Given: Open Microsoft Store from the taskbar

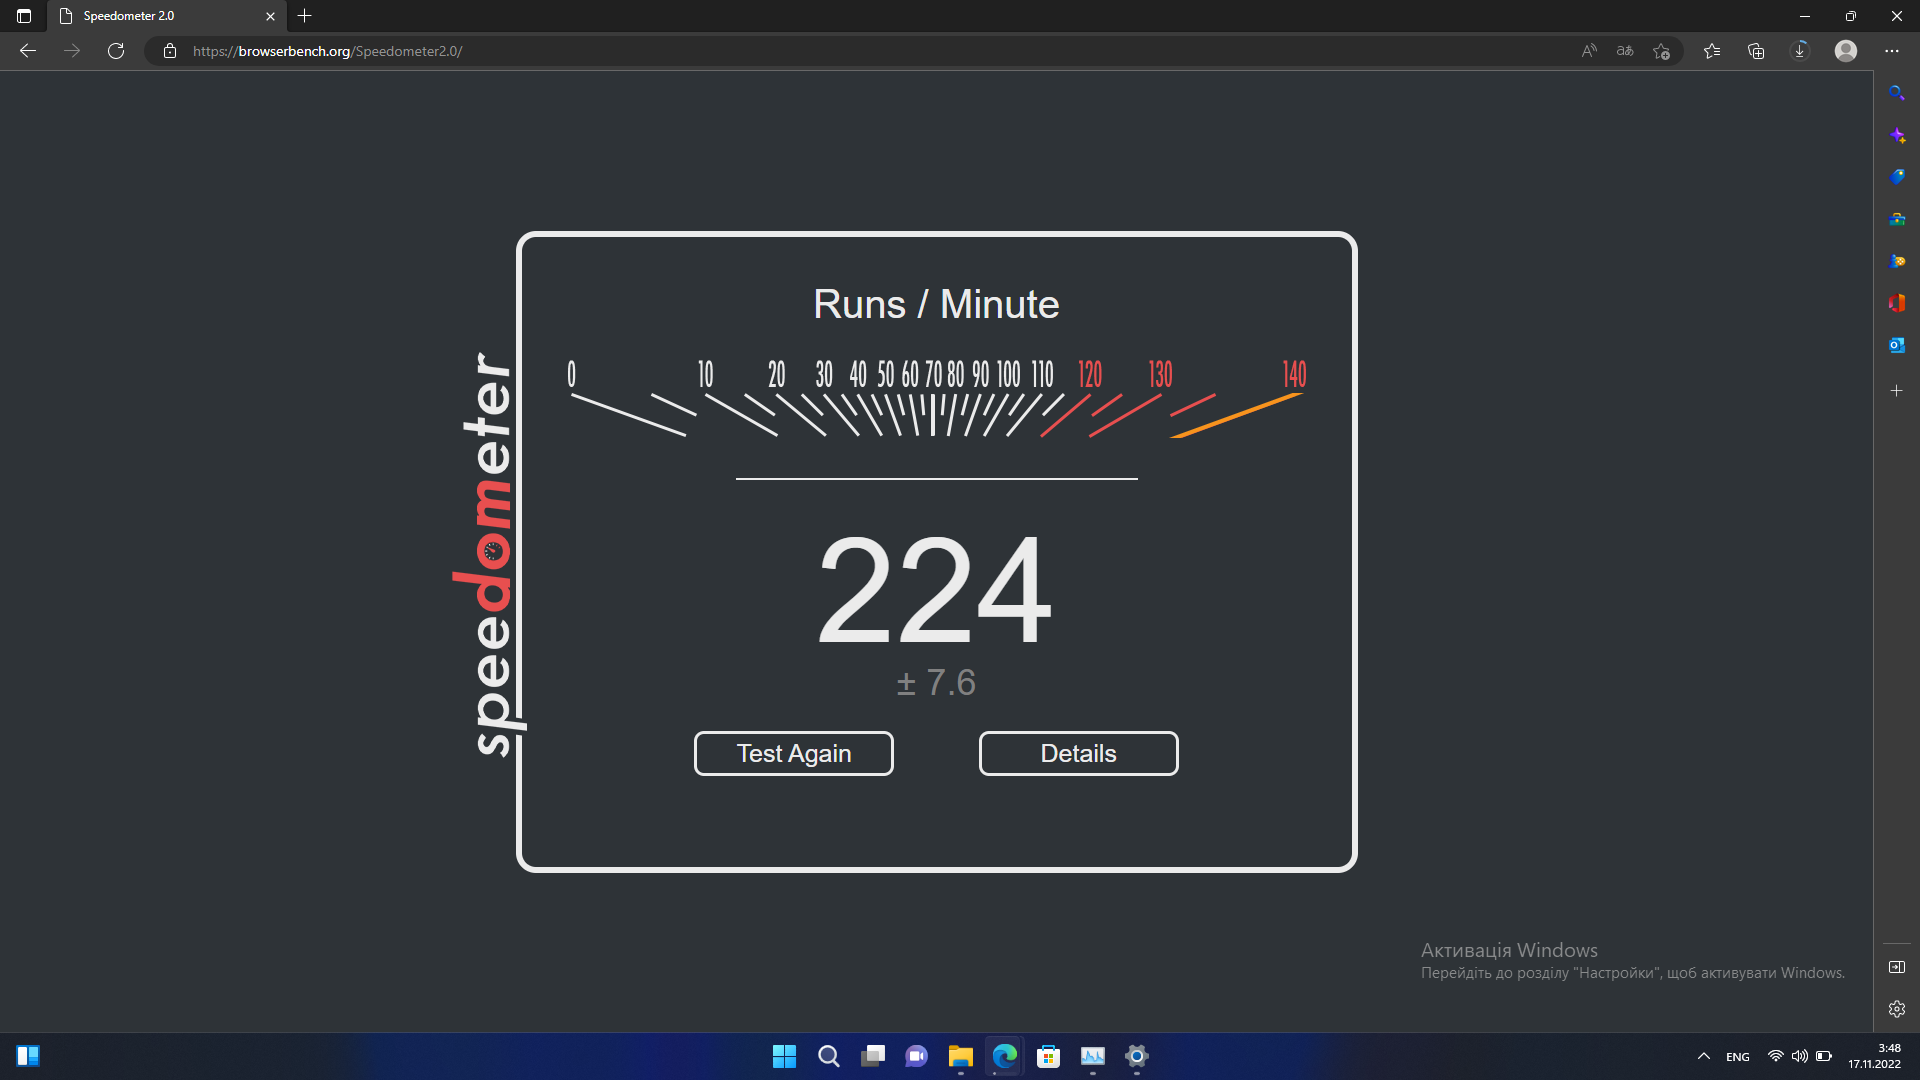Looking at the screenshot, I should (1049, 1056).
